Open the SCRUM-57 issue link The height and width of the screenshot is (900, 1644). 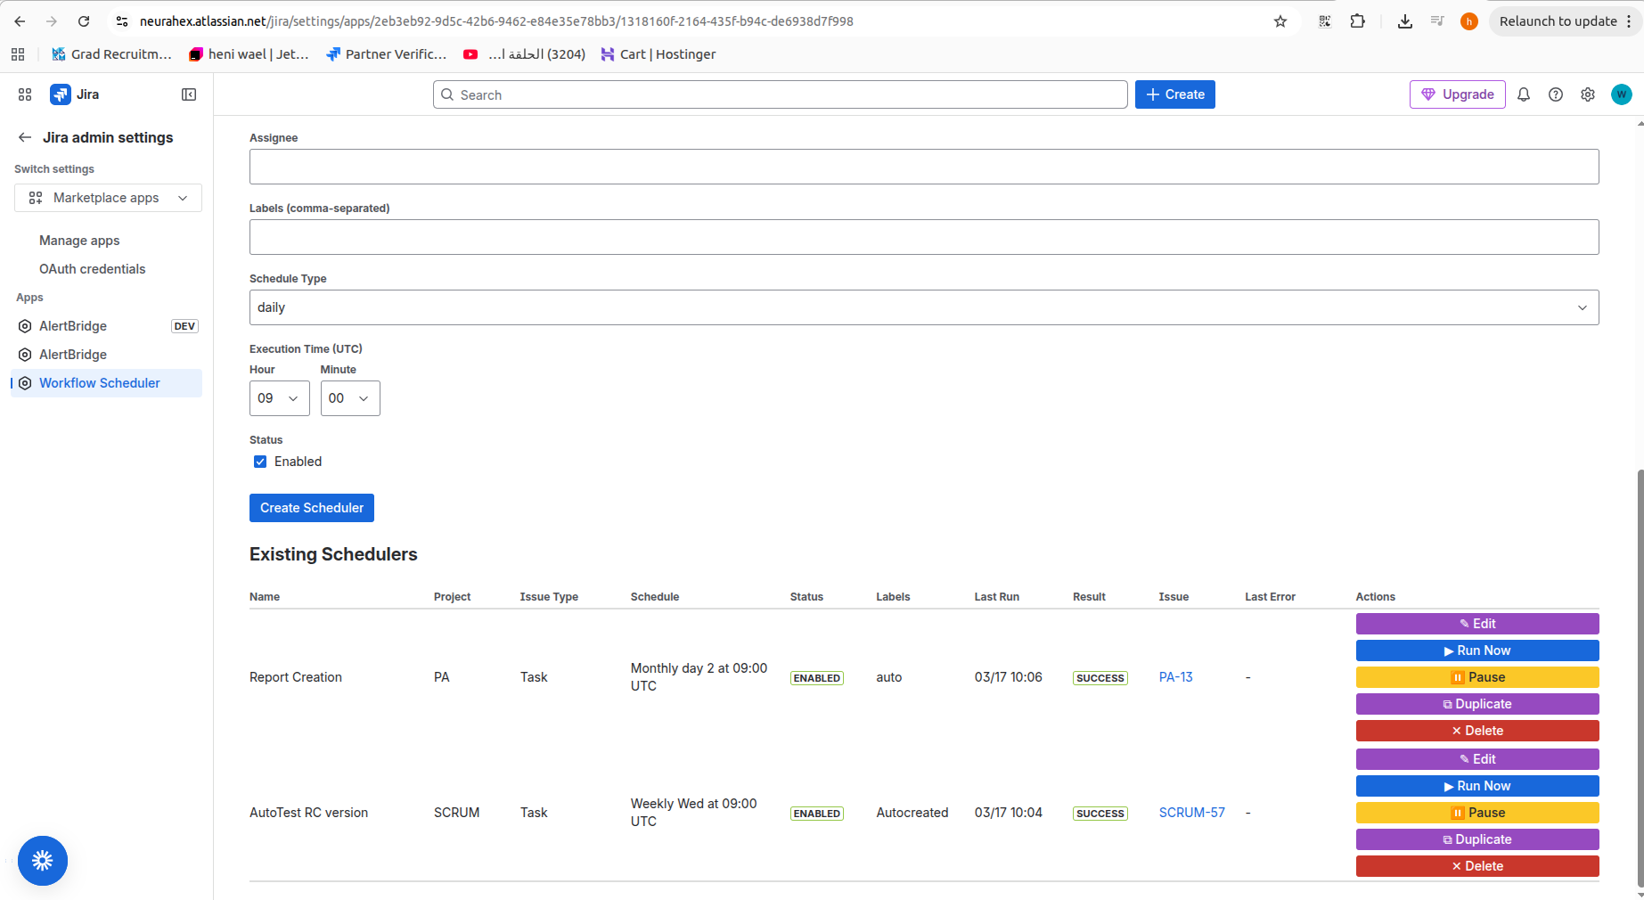(x=1191, y=813)
